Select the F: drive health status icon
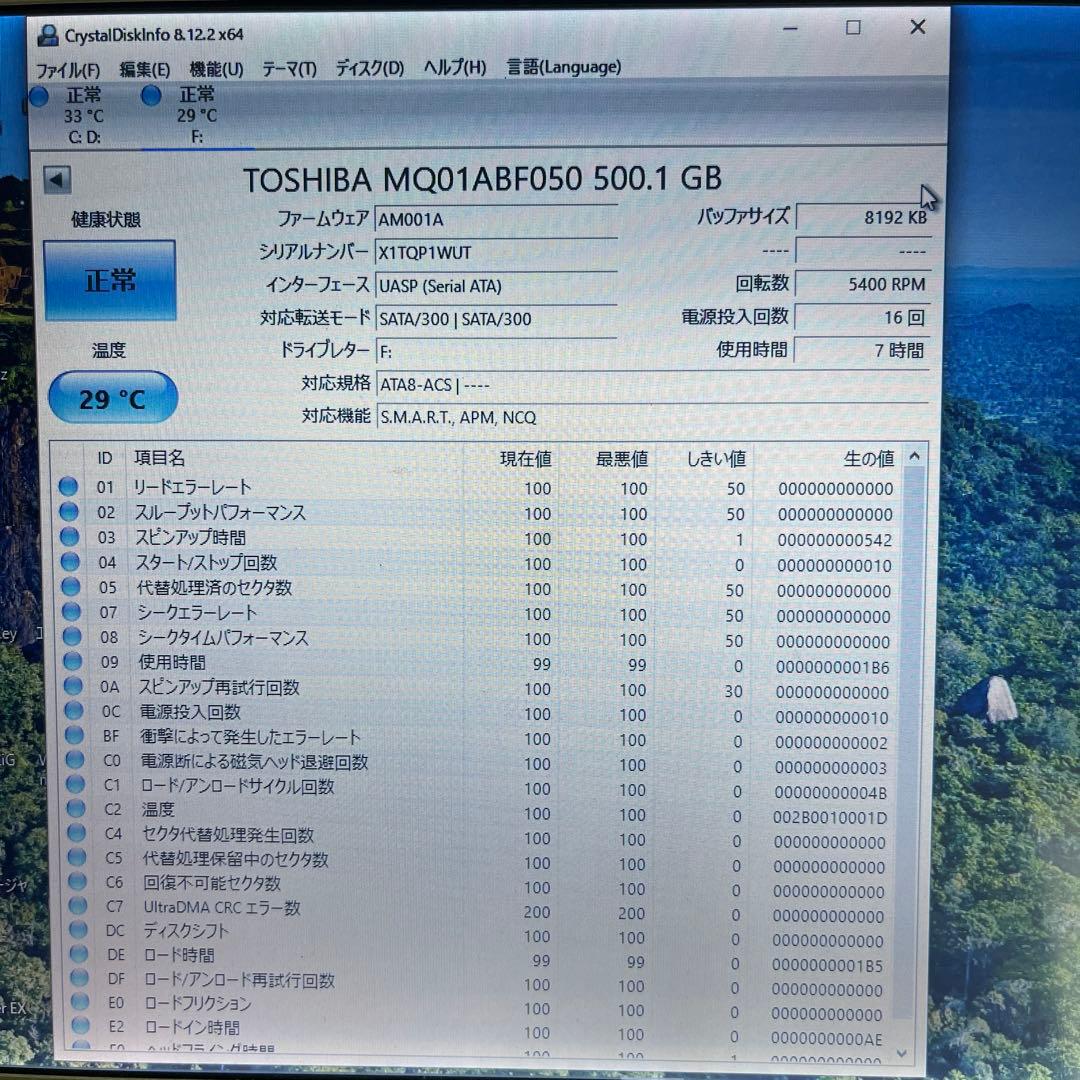Screen dimensions: 1080x1080 click(150, 96)
